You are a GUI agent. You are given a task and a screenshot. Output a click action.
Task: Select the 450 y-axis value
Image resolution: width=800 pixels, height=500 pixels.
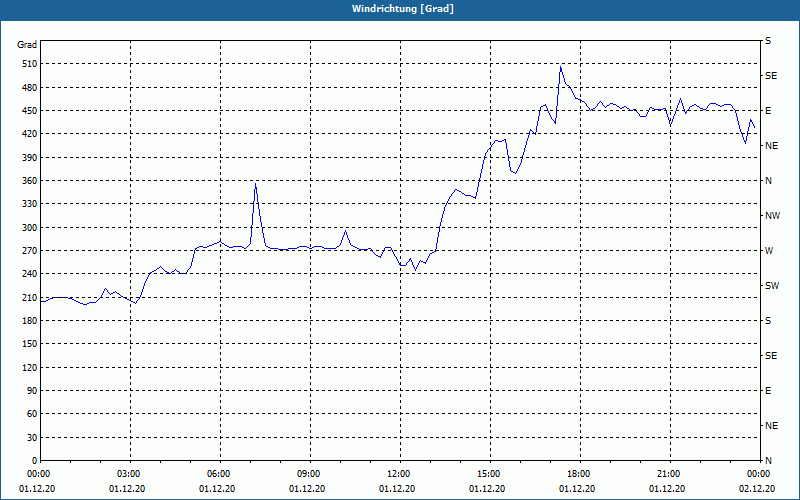click(30, 111)
